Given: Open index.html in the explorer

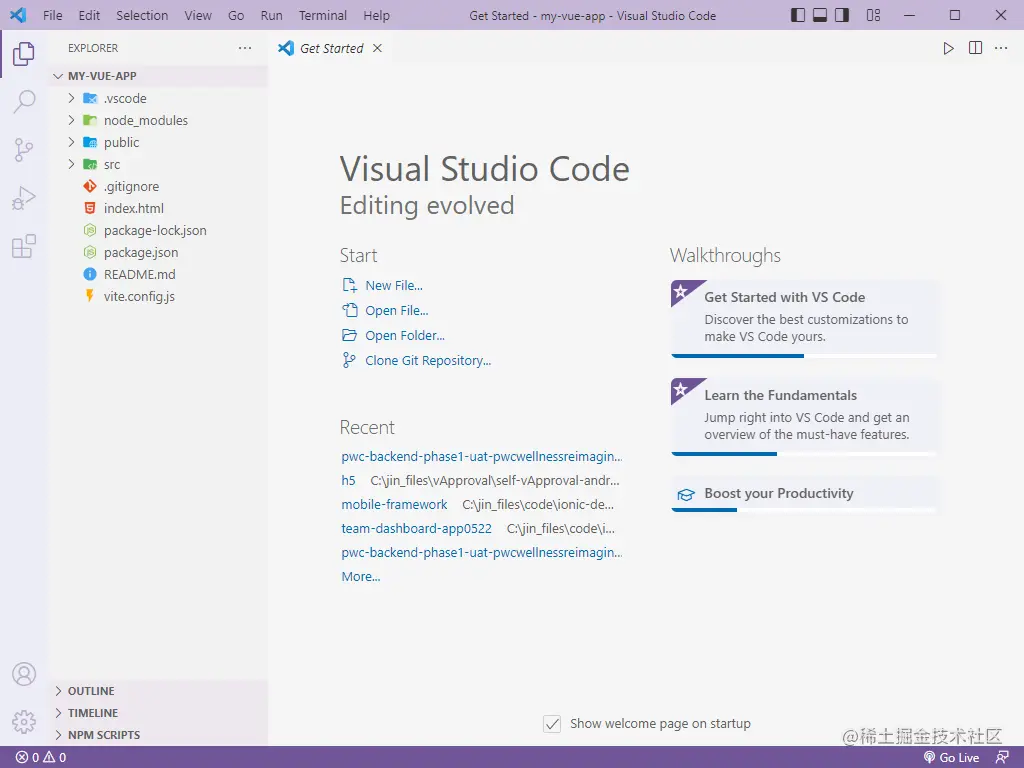Looking at the screenshot, I should click(x=160, y=208).
